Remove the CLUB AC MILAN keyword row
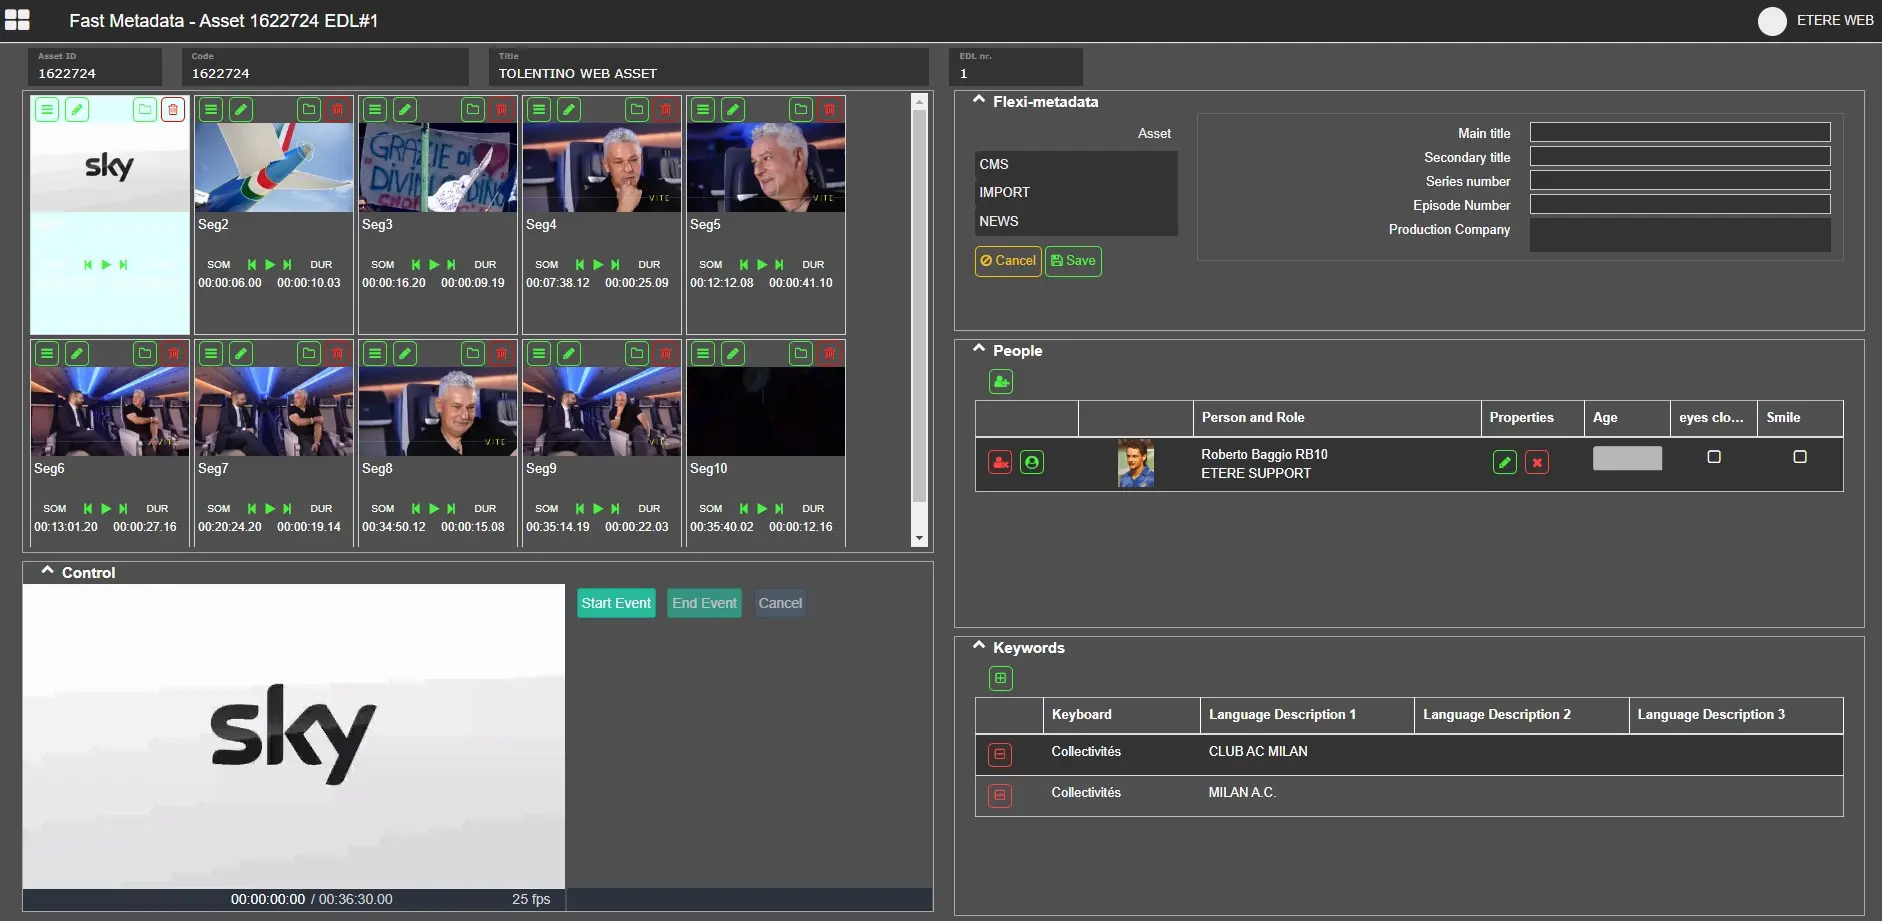1882x921 pixels. [x=1000, y=754]
